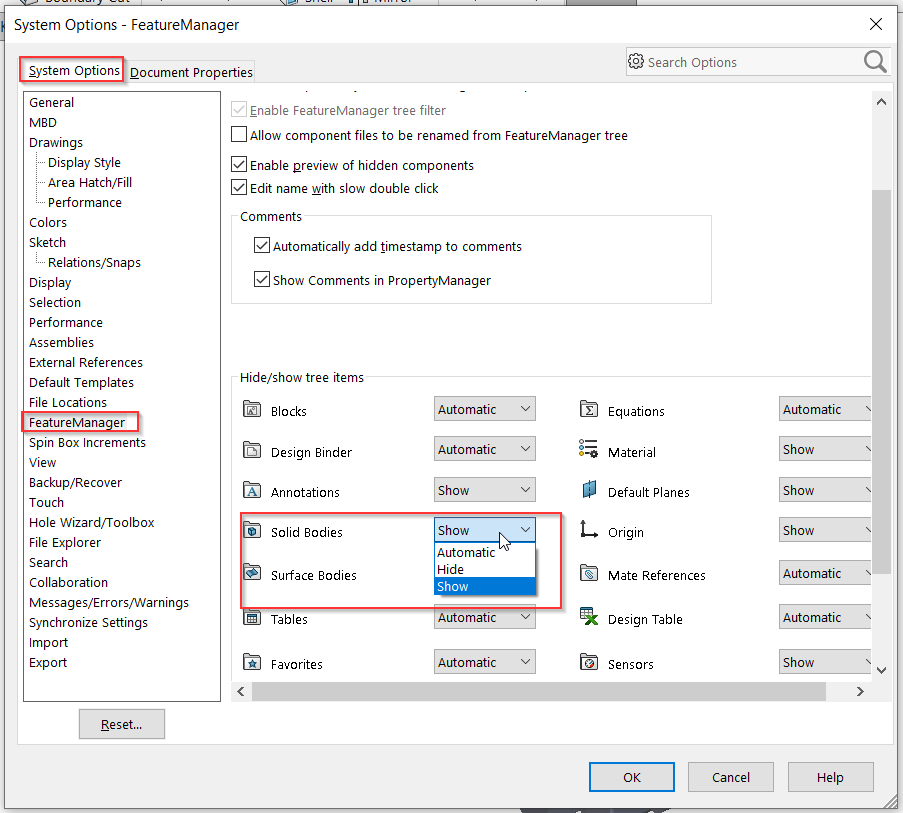Choose Hide in the Solid Bodies dropdown list
903x813 pixels.
click(451, 569)
